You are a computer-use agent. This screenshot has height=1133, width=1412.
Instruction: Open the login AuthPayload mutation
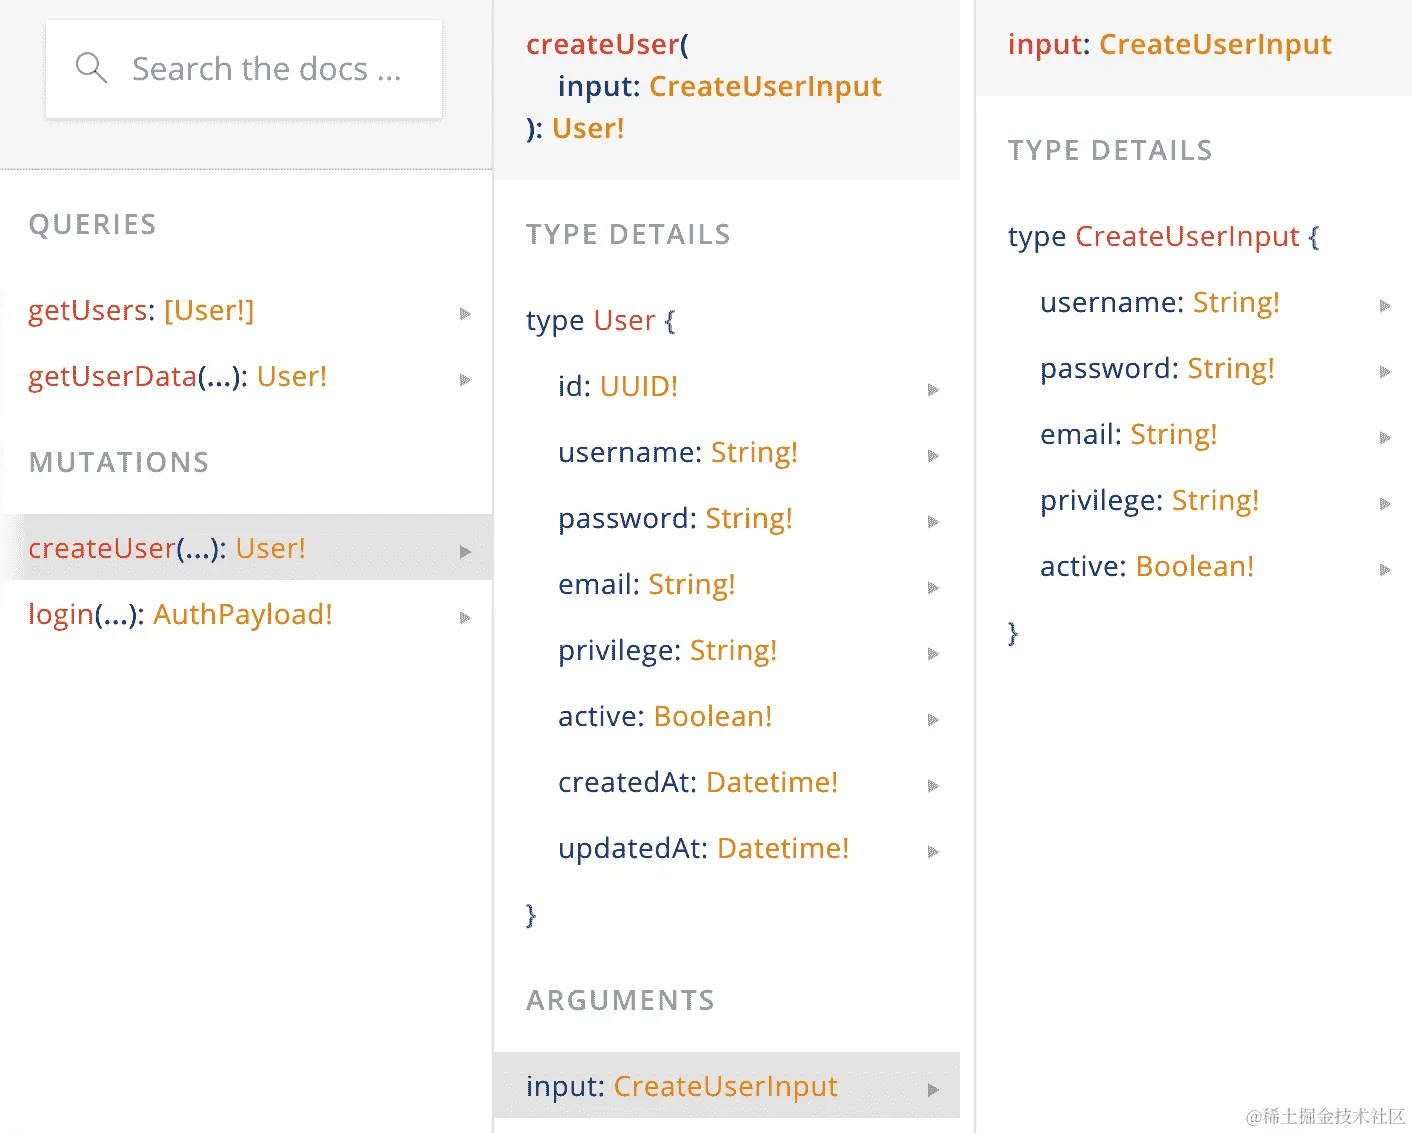coord(180,615)
